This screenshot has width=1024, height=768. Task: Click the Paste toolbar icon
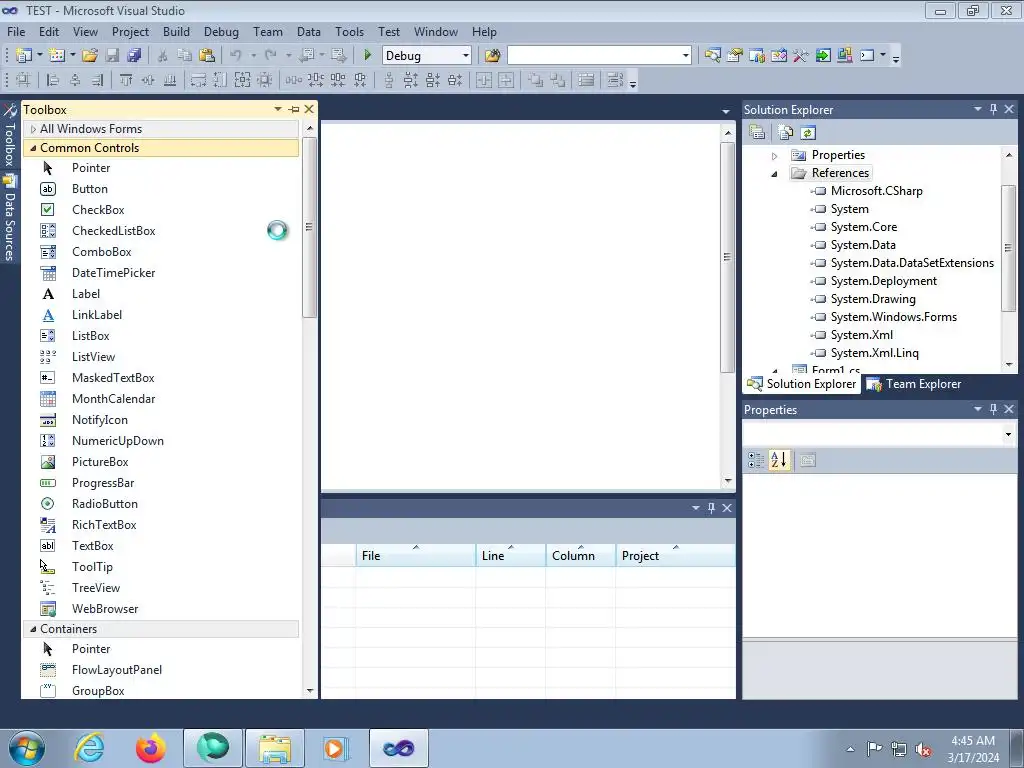click(207, 56)
